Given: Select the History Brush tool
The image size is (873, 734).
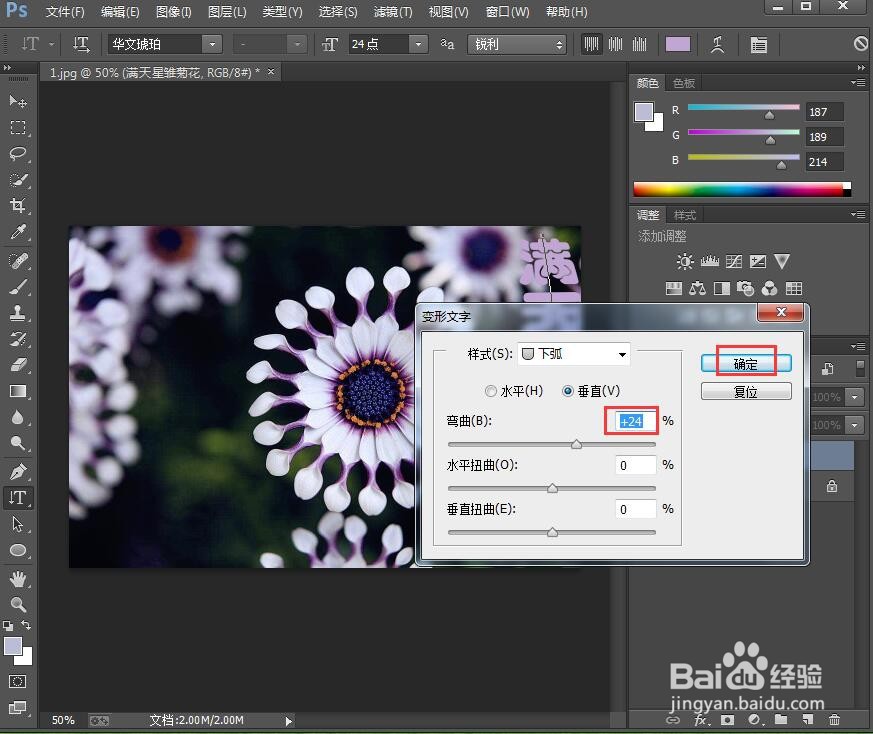Looking at the screenshot, I should tap(18, 339).
